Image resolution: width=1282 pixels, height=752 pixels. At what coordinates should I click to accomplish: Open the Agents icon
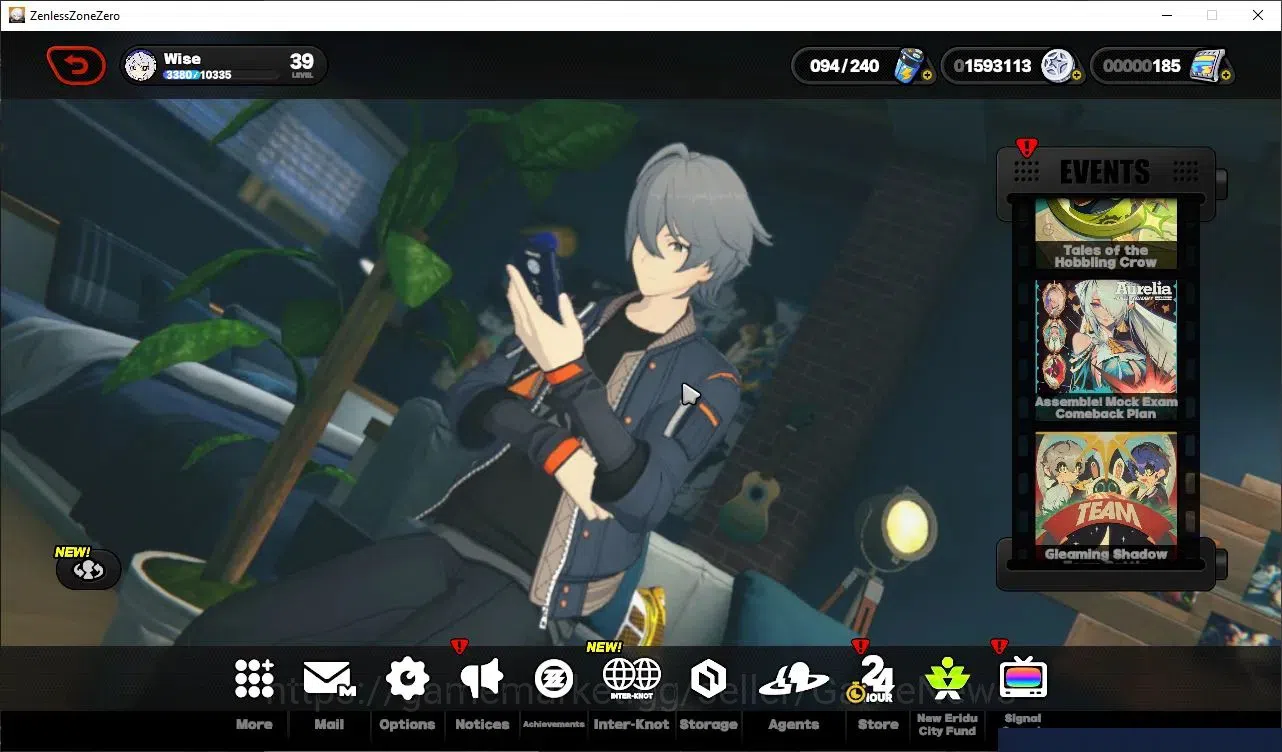(x=794, y=680)
